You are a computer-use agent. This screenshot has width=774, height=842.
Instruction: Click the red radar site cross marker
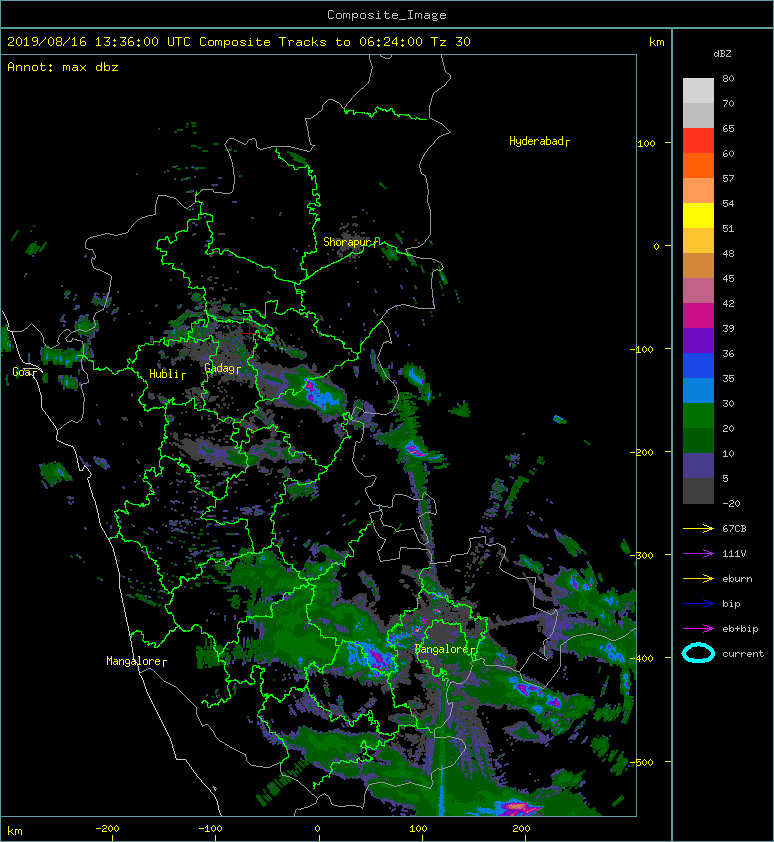249,333
